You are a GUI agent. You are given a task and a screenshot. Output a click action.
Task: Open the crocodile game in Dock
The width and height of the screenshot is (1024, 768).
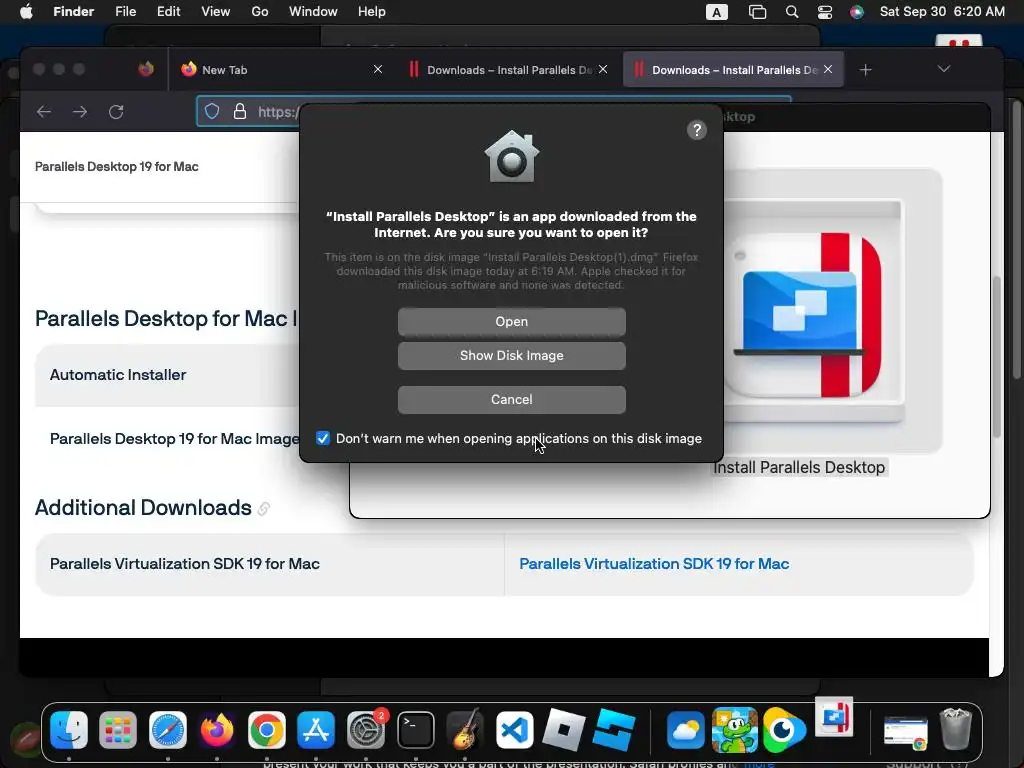(734, 729)
